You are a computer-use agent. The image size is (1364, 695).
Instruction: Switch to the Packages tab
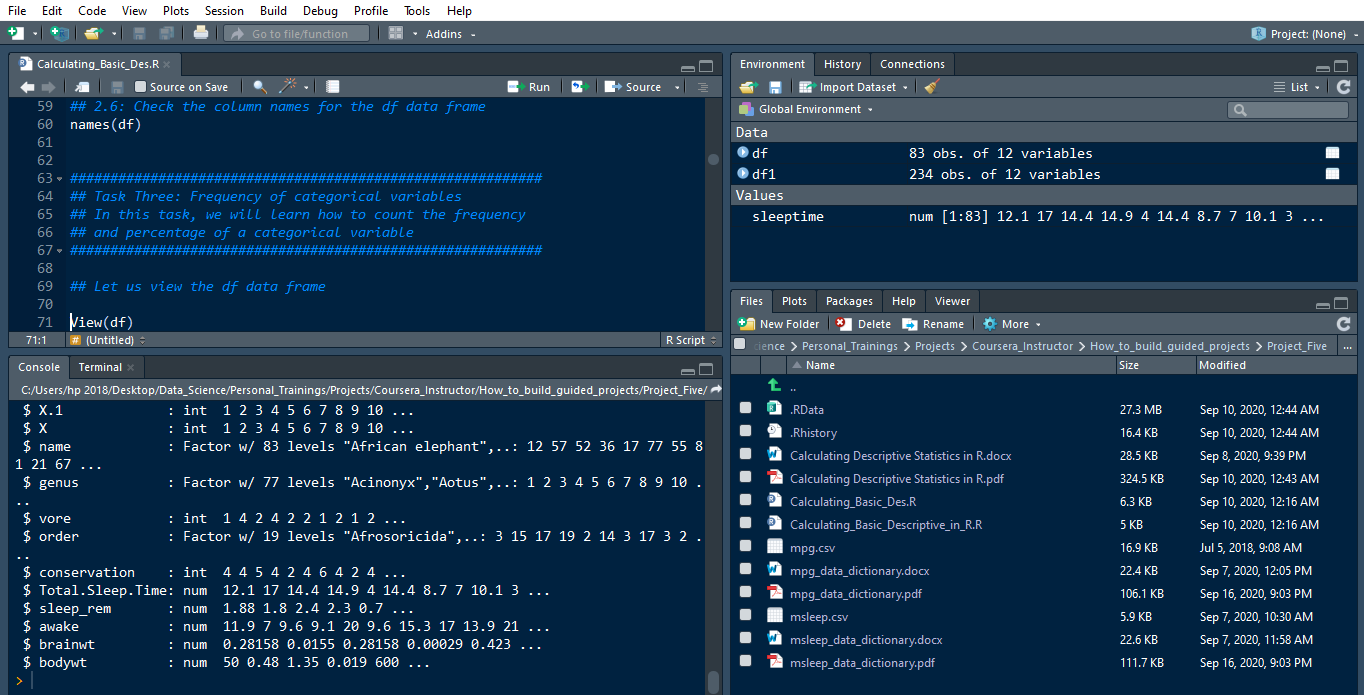coord(849,301)
